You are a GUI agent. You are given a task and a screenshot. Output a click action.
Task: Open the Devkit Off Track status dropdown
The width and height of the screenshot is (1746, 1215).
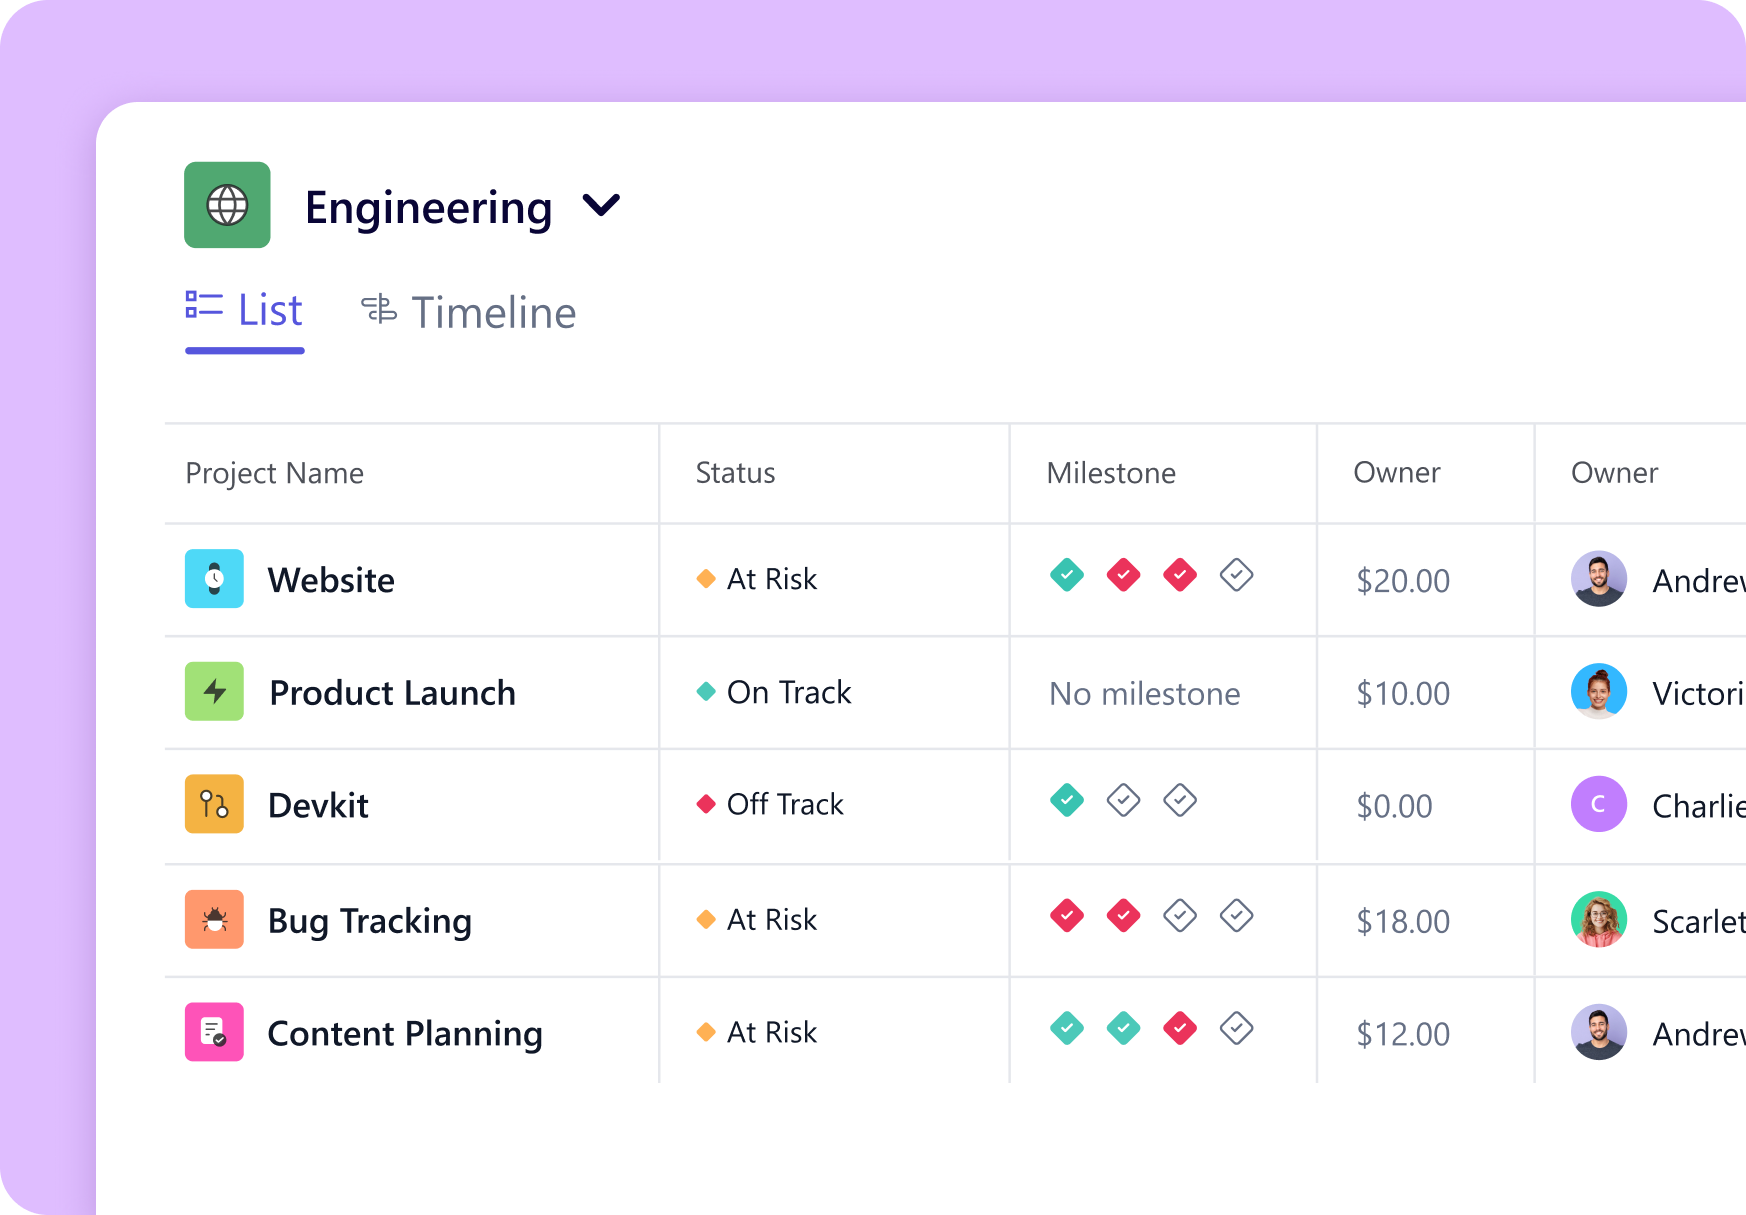[x=771, y=804]
